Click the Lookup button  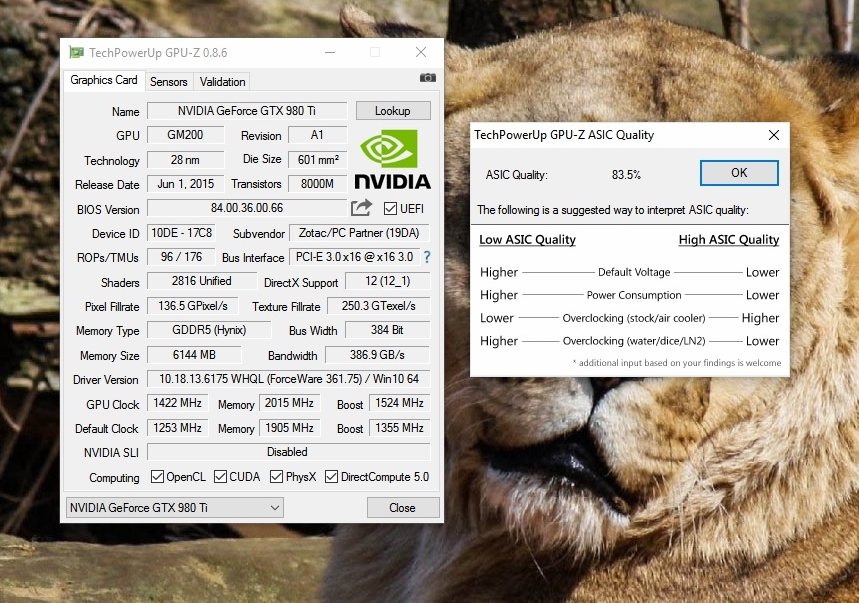point(393,111)
